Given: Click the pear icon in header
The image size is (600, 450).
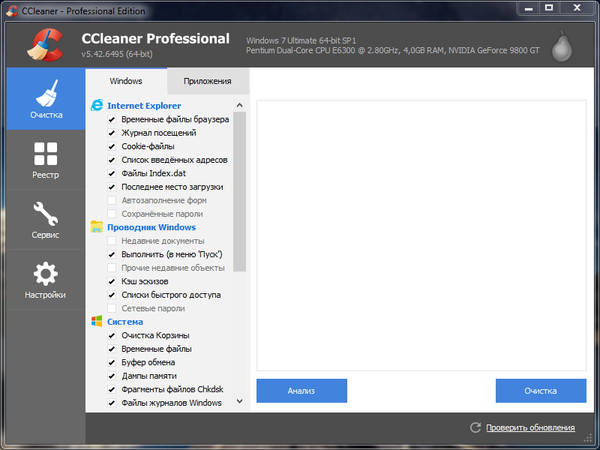Looking at the screenshot, I should (x=566, y=43).
